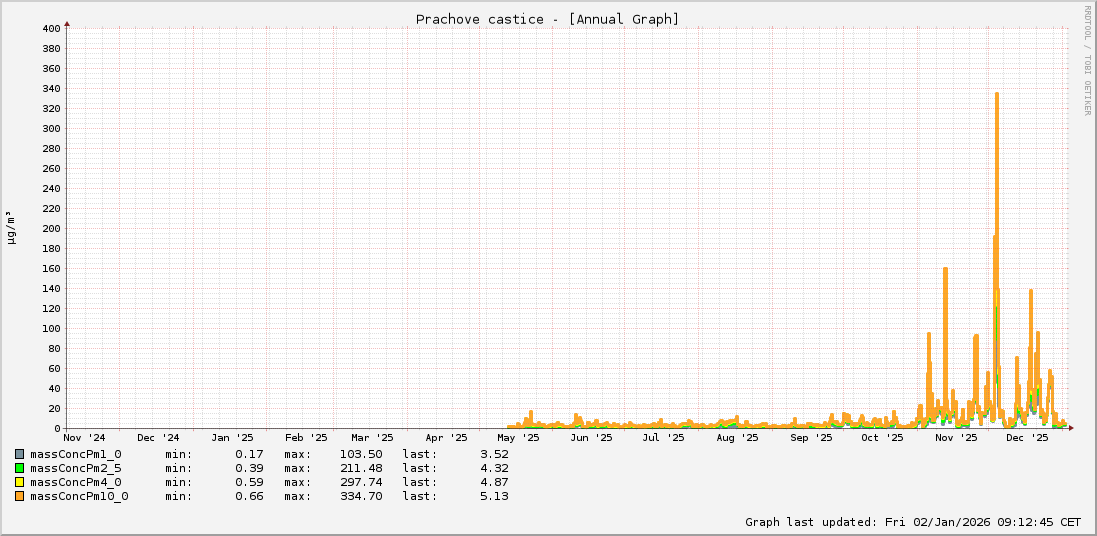Click the µg/m³ y-axis unit label
Screen dimensions: 1097x536
pos(11,227)
